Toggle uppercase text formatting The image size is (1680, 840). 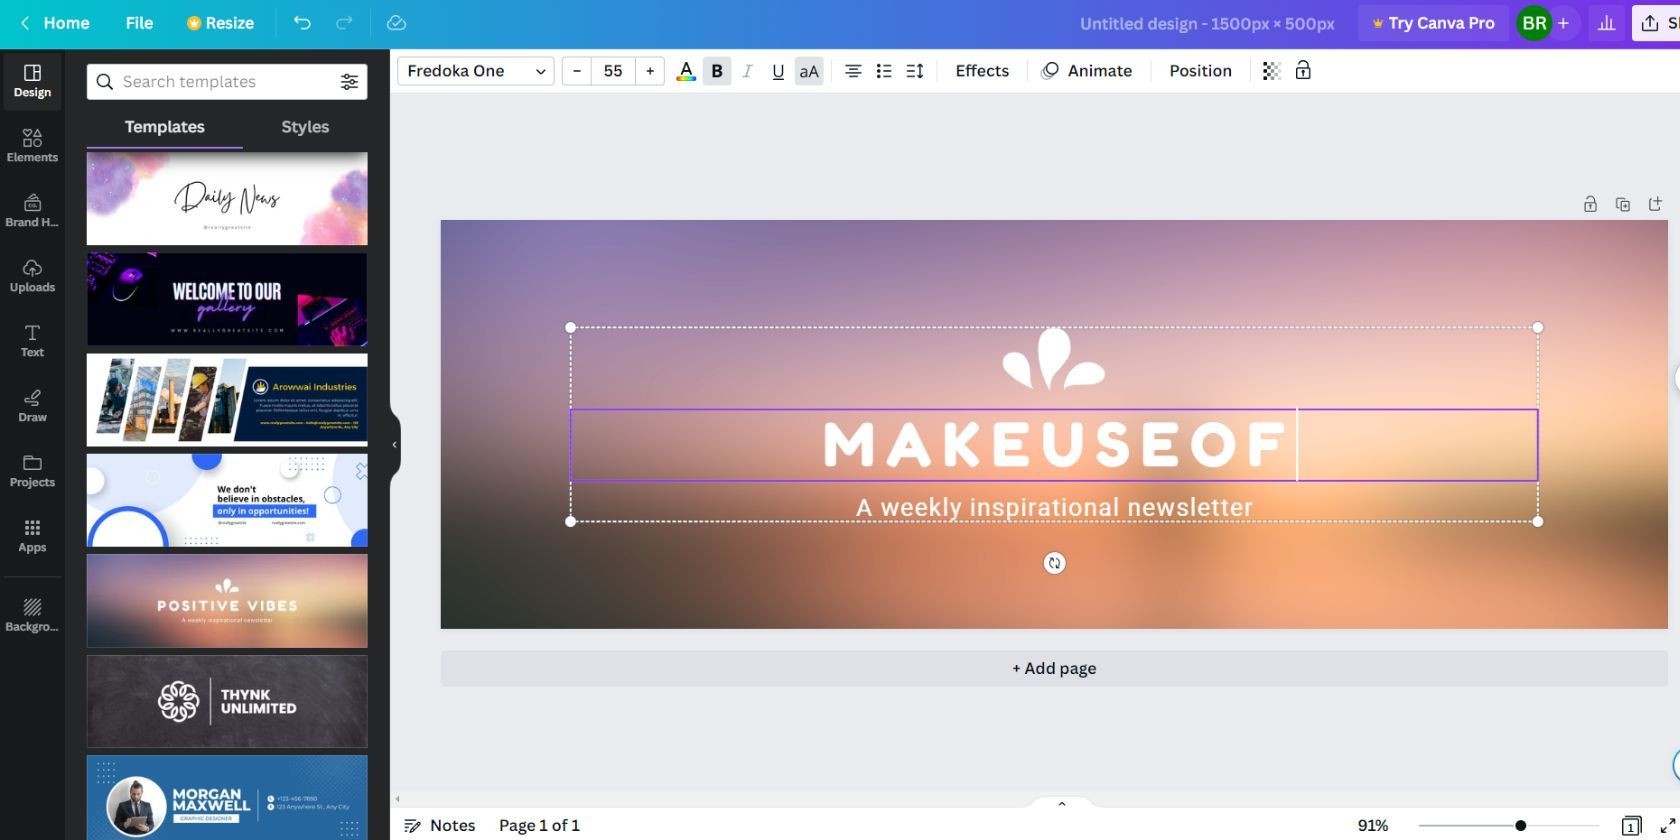(x=809, y=71)
